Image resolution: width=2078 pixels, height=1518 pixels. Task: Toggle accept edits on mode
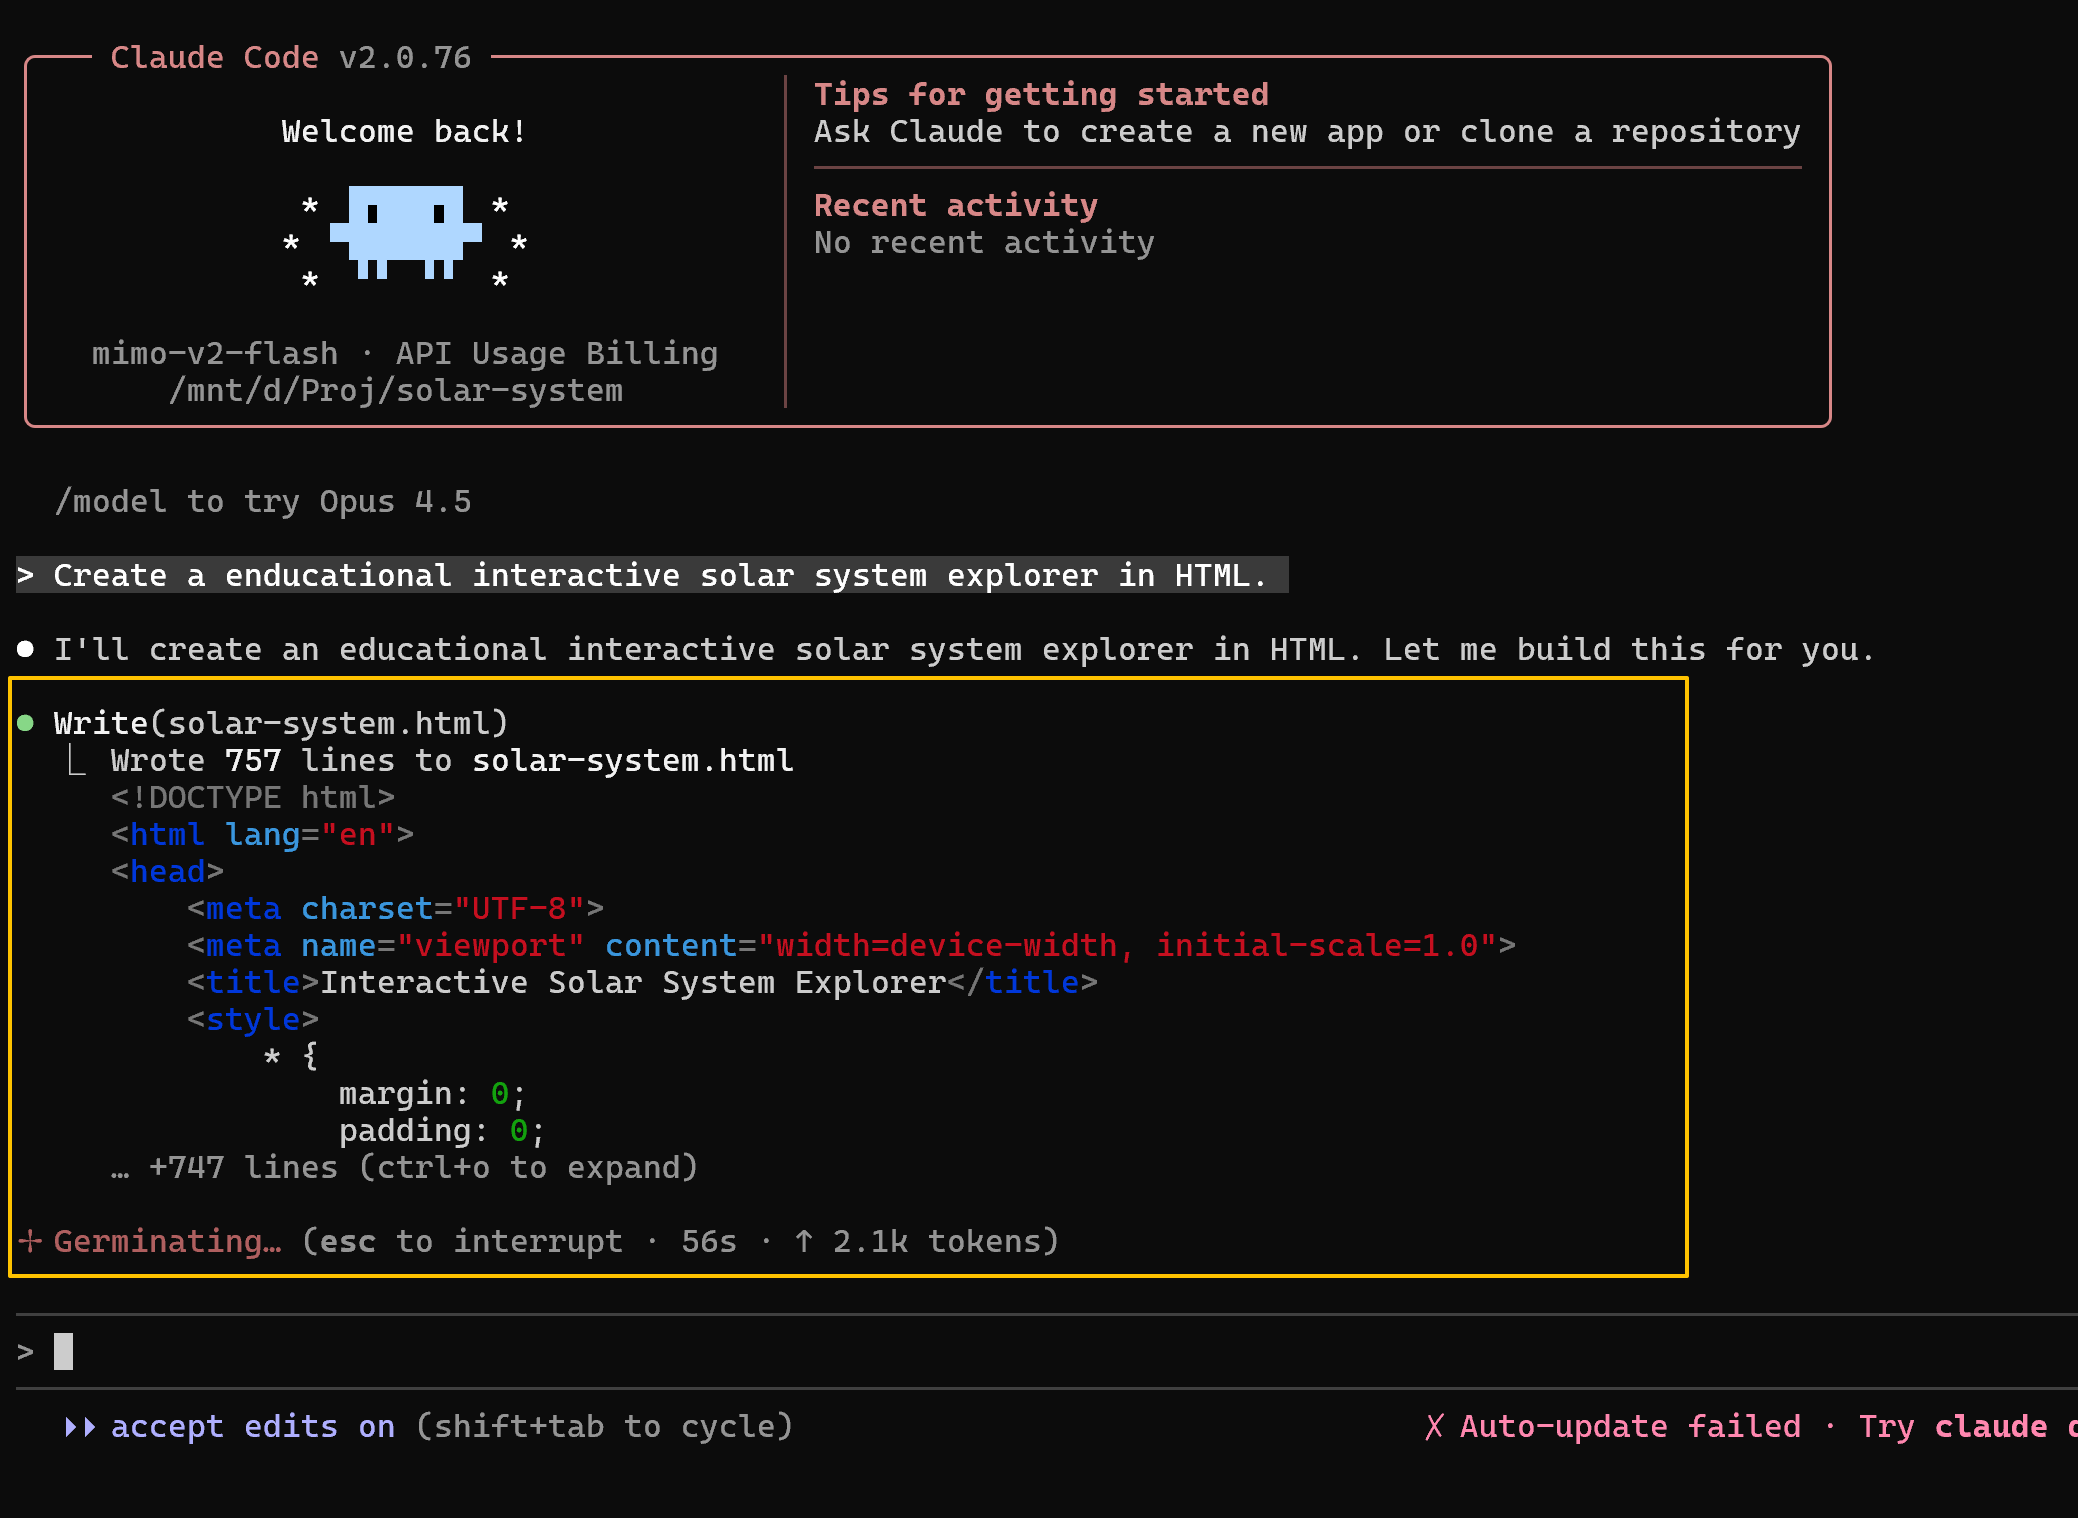point(252,1427)
